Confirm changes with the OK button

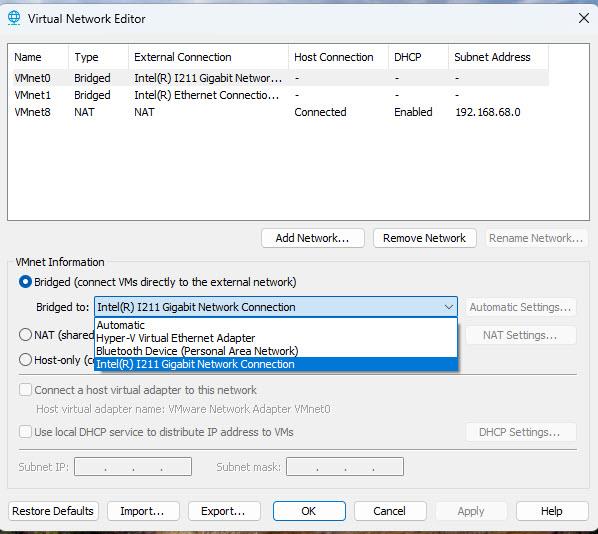(x=309, y=511)
